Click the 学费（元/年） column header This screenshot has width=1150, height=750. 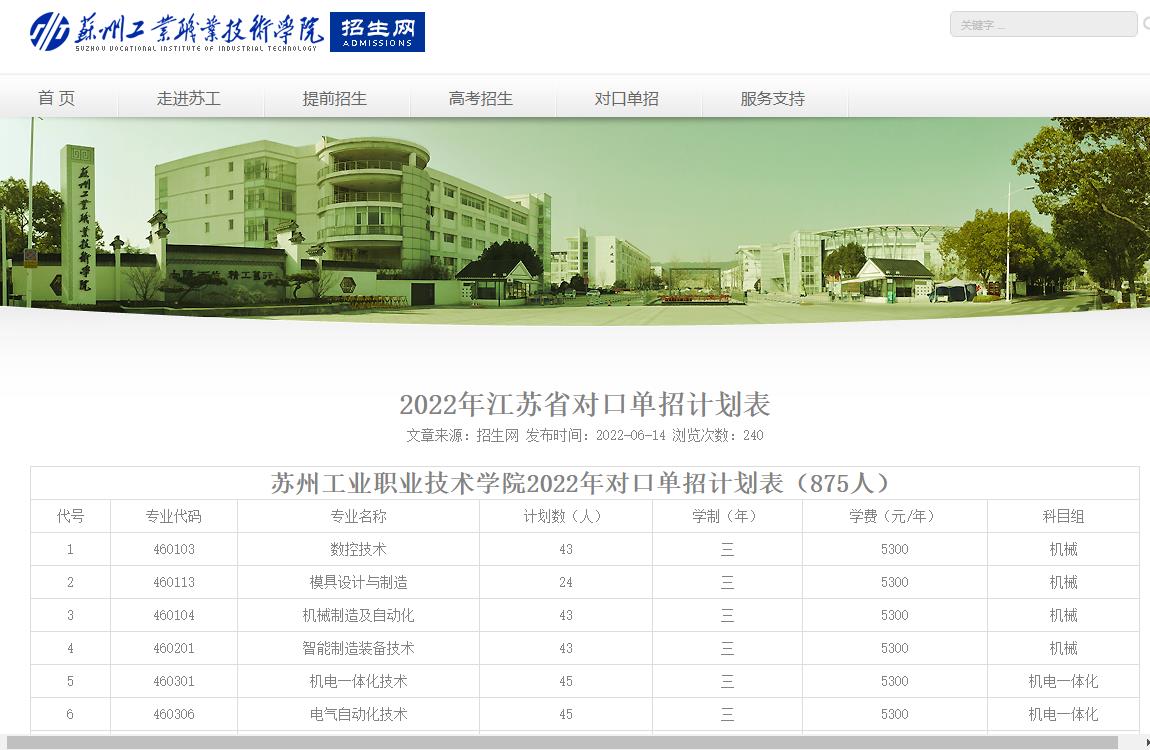[895, 516]
